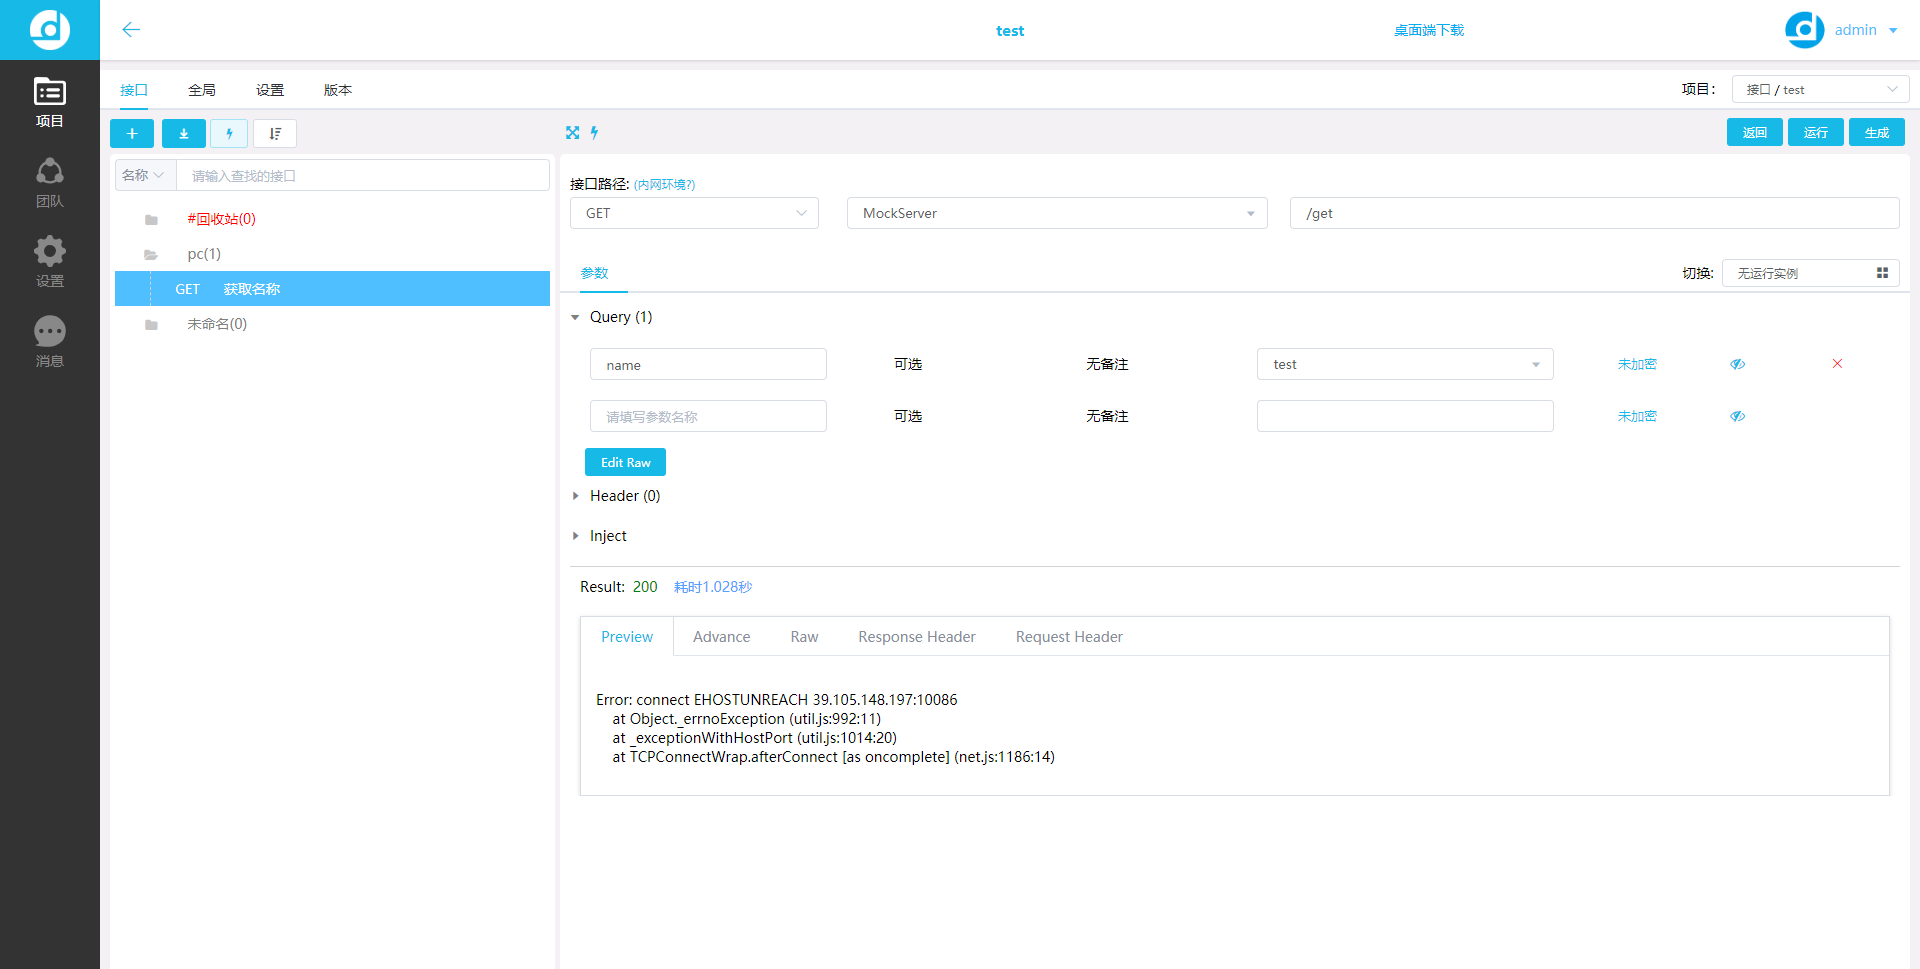Go back with the left arrow icon
This screenshot has height=969, width=1920.
[x=131, y=30]
